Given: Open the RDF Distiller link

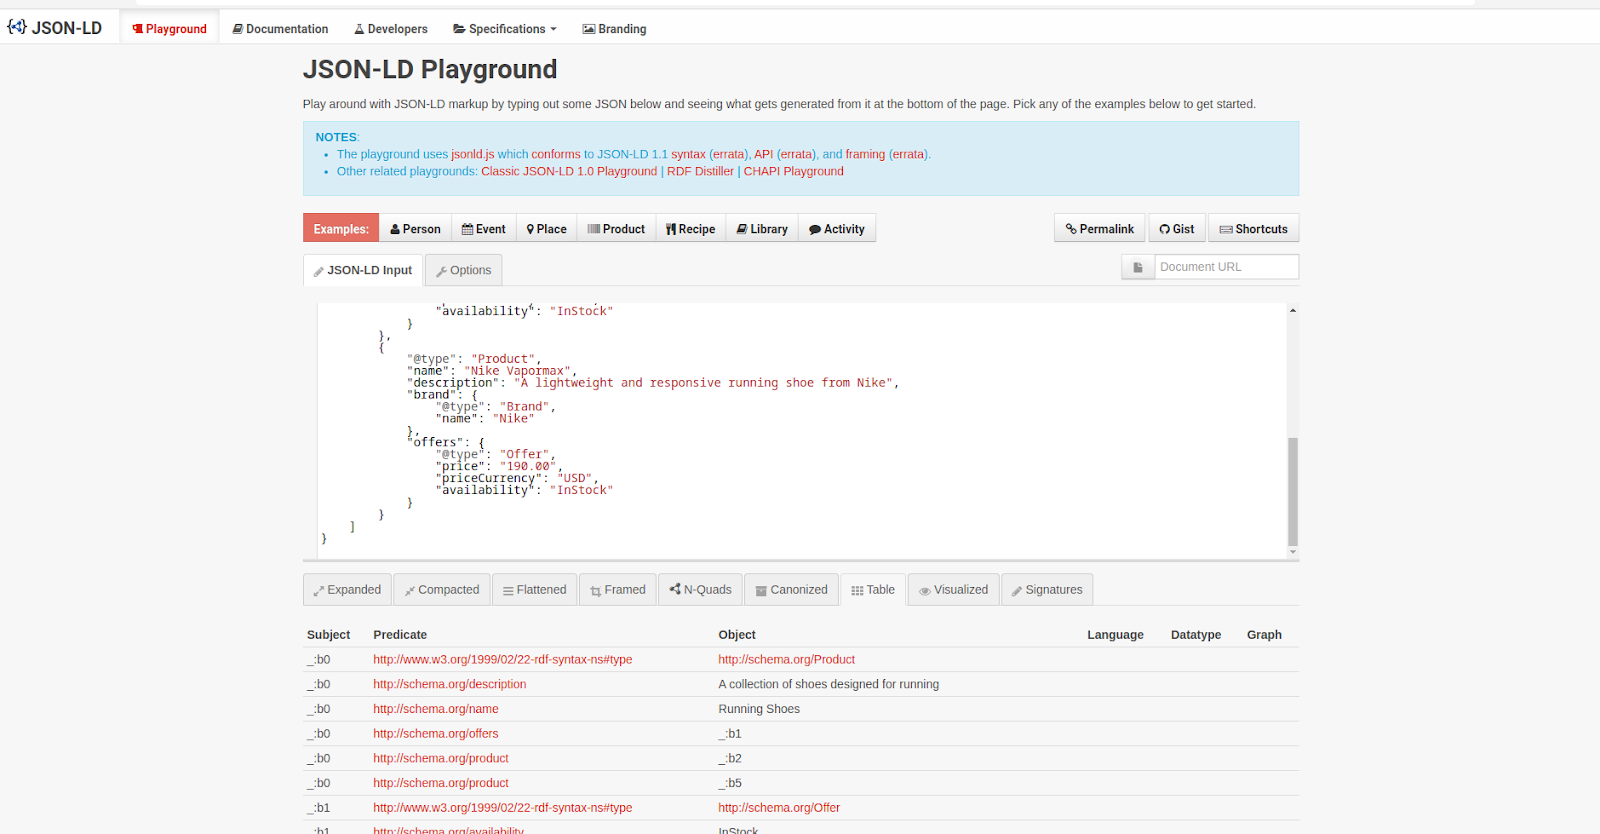Looking at the screenshot, I should [x=700, y=171].
